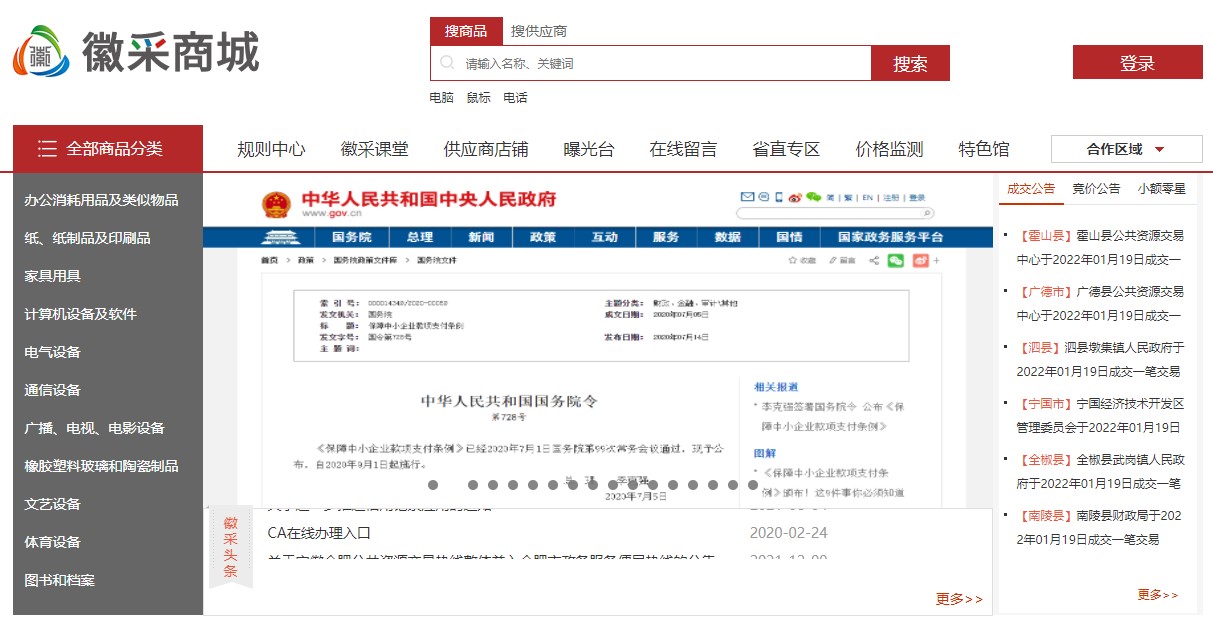1213x630 pixels.
Task: Select the 电话 hot keyword
Action: click(515, 98)
